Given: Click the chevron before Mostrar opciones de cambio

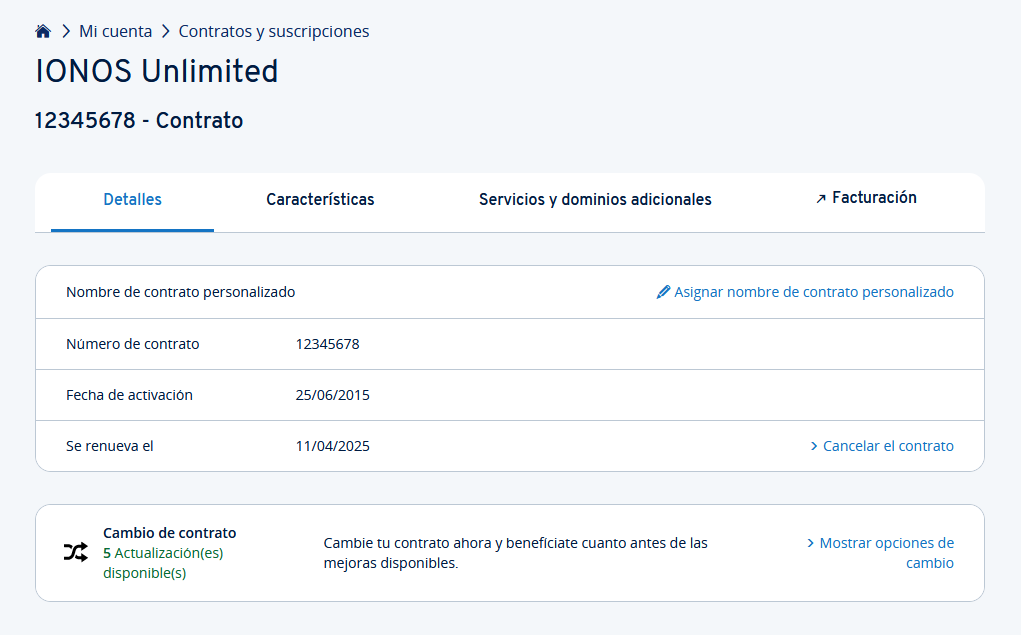Looking at the screenshot, I should tap(811, 543).
